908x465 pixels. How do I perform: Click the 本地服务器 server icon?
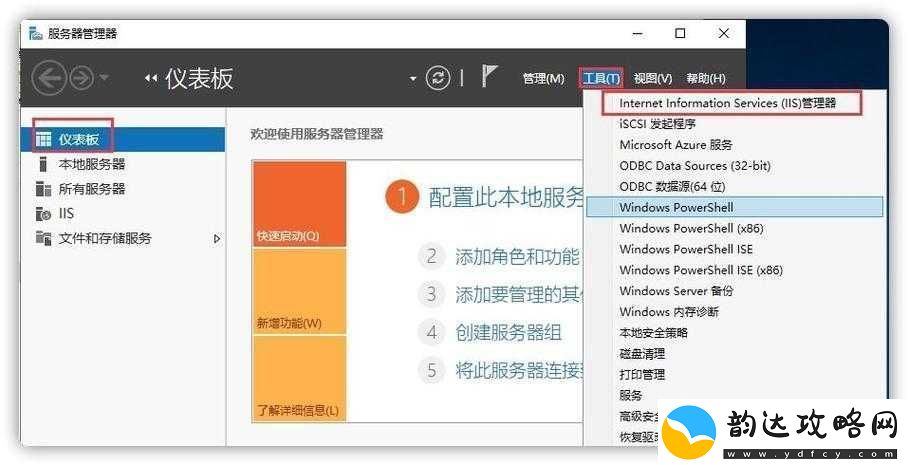(x=43, y=164)
